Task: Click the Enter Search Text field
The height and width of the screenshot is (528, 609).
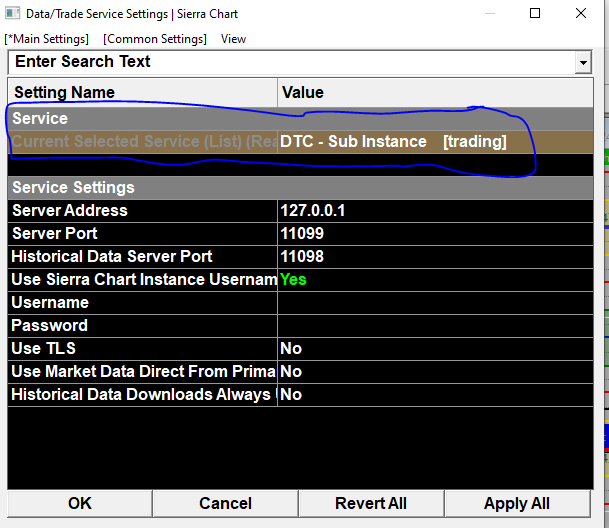Action: click(x=291, y=62)
